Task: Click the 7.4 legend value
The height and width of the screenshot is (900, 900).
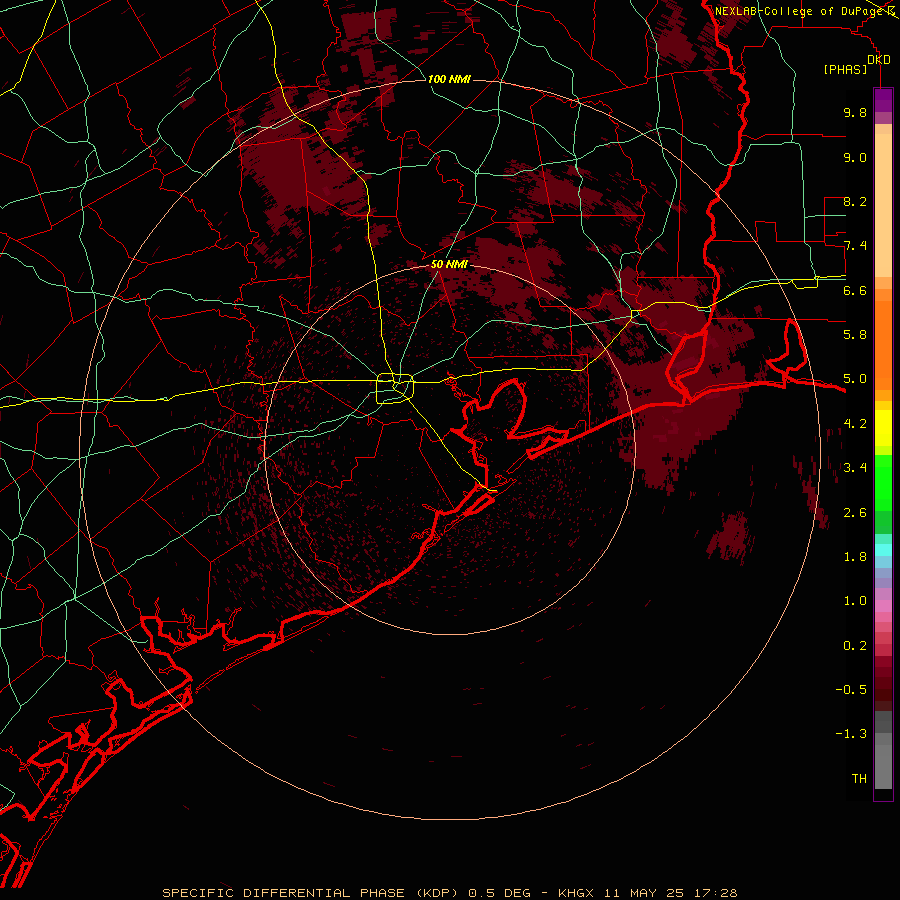Action: 855,246
